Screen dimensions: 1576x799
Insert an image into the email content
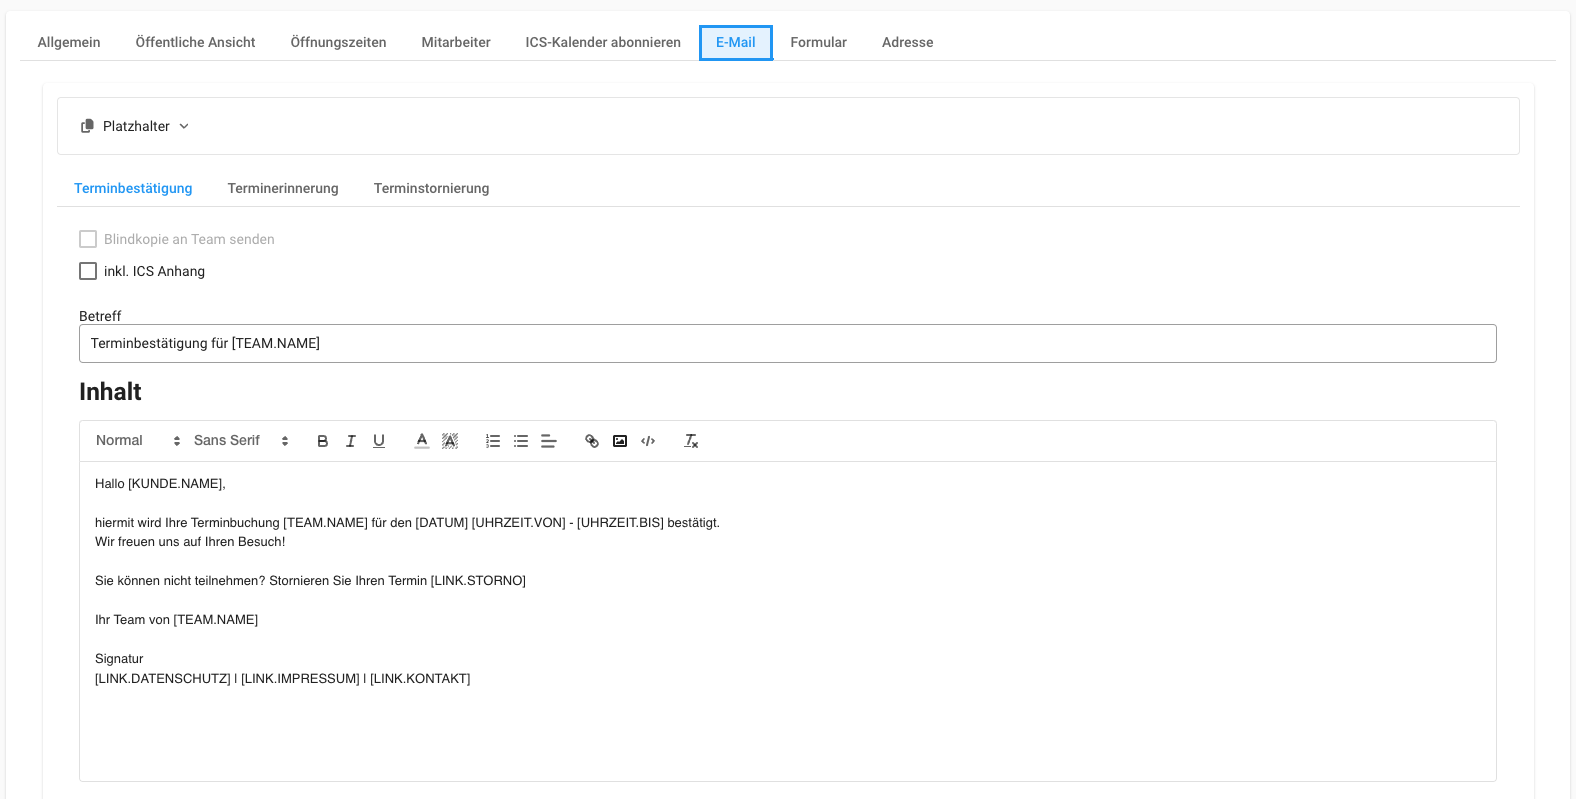pos(620,441)
